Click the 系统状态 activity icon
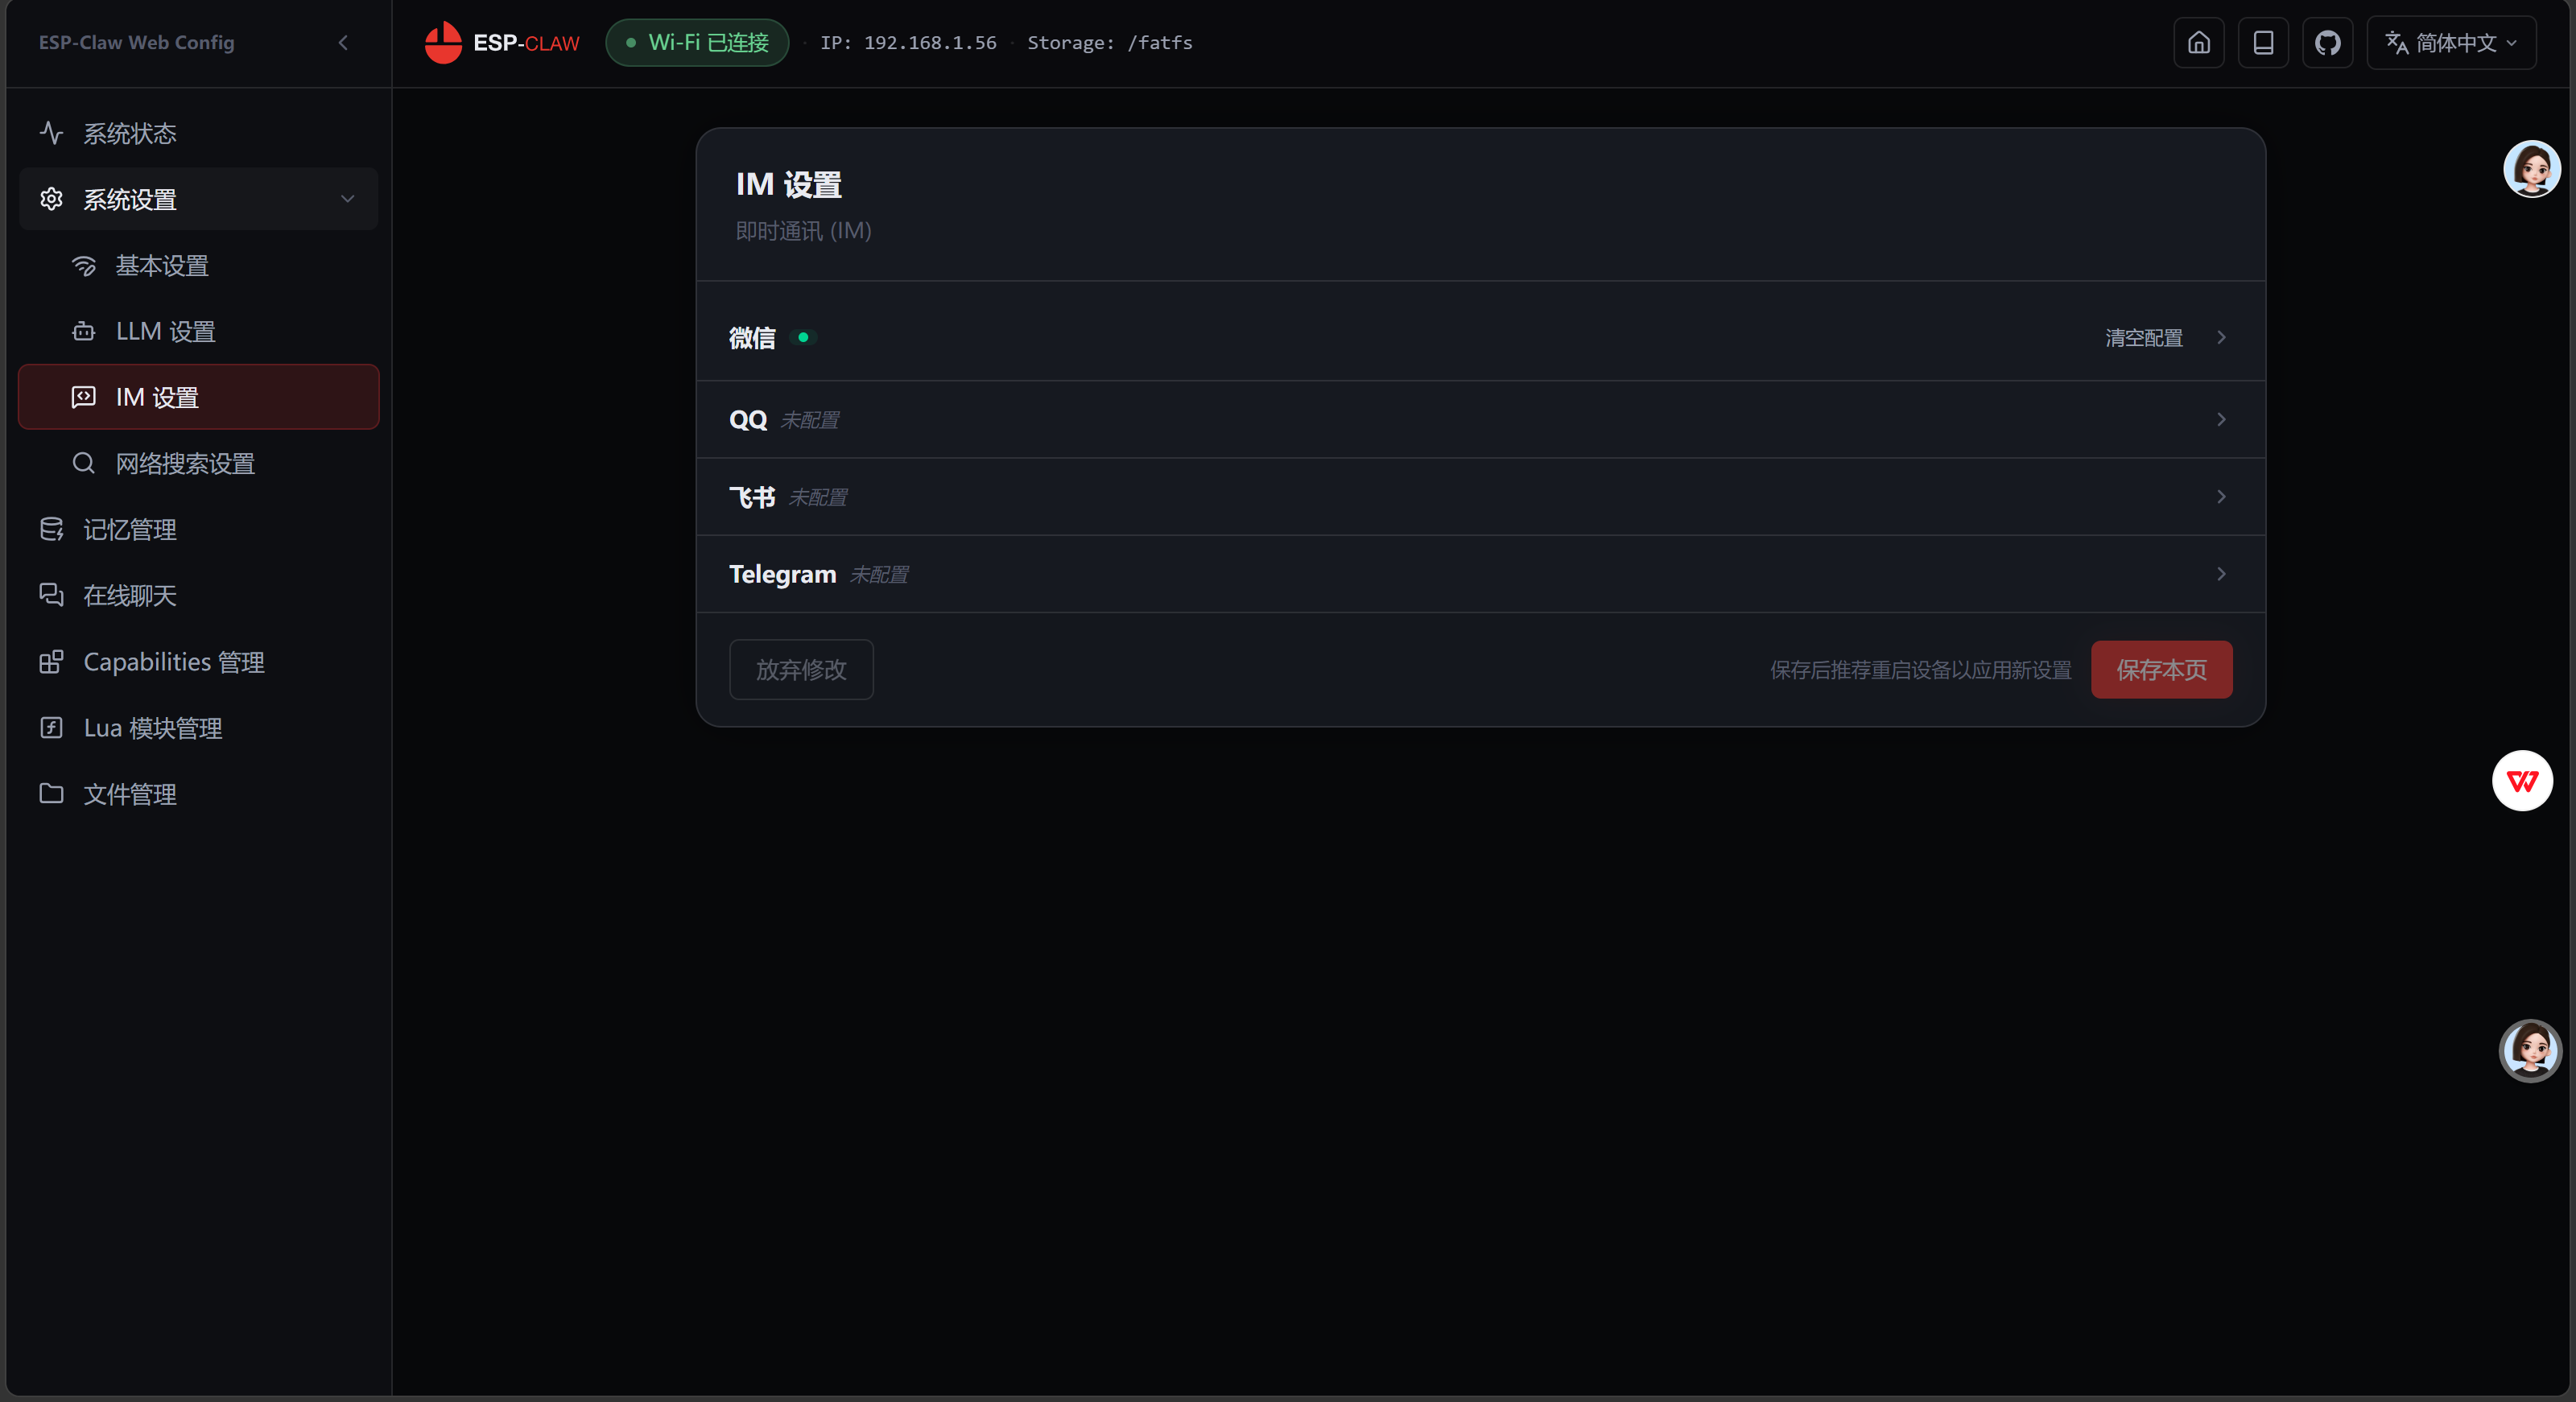This screenshot has height=1402, width=2576. coord(52,133)
